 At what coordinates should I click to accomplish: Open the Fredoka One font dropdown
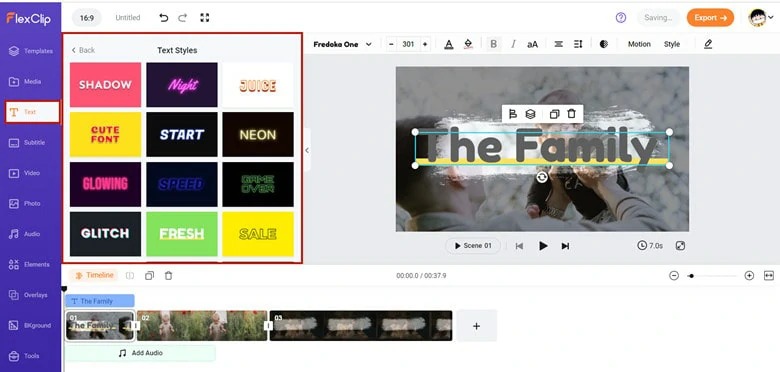(x=342, y=44)
